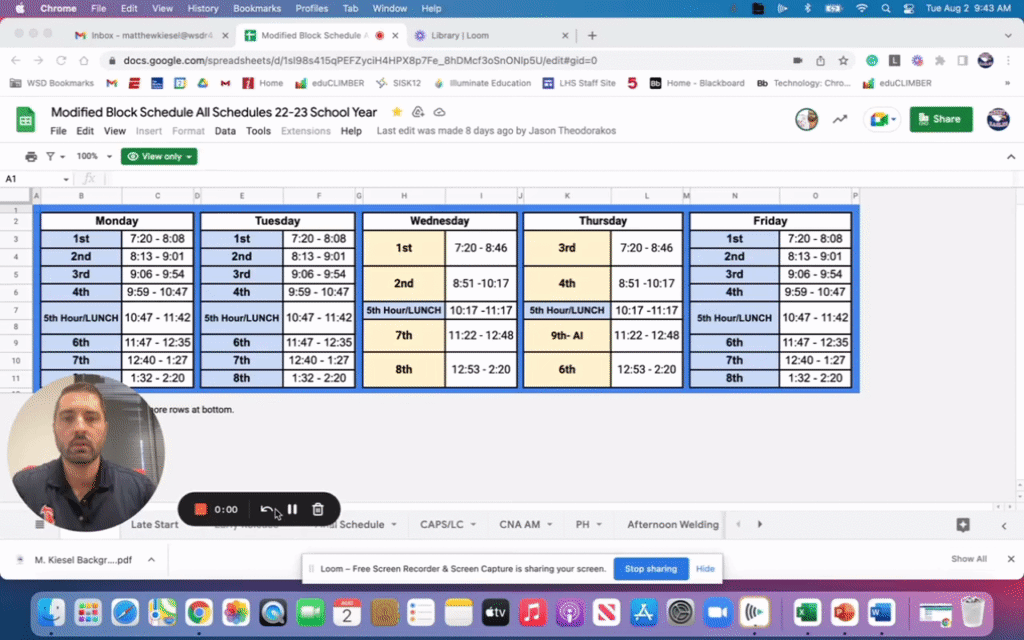The image size is (1024, 640).
Task: Expand the M. Kiesel download item options
Action: (151, 560)
